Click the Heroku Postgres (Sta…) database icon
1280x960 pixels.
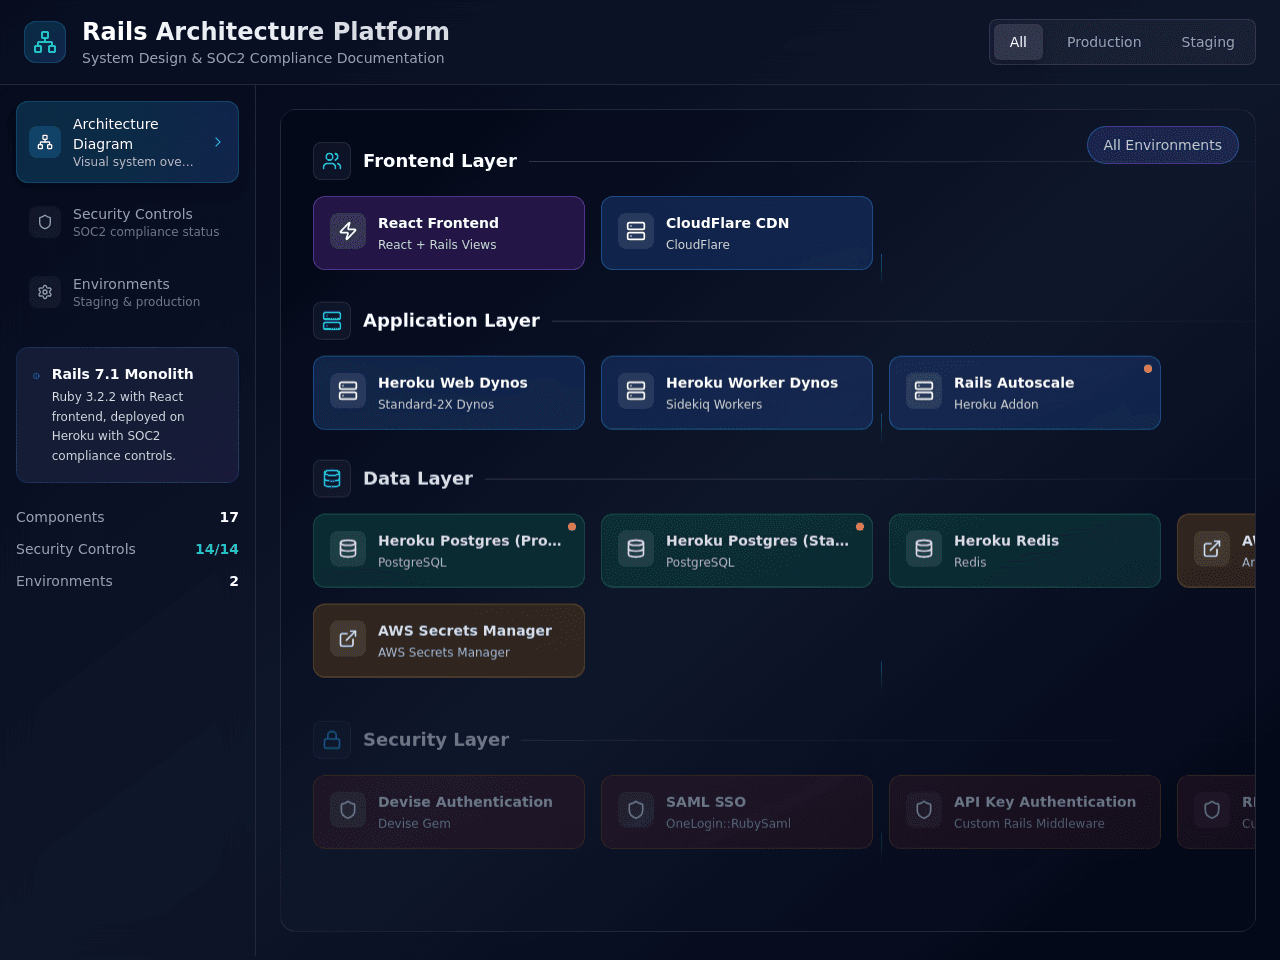[636, 549]
